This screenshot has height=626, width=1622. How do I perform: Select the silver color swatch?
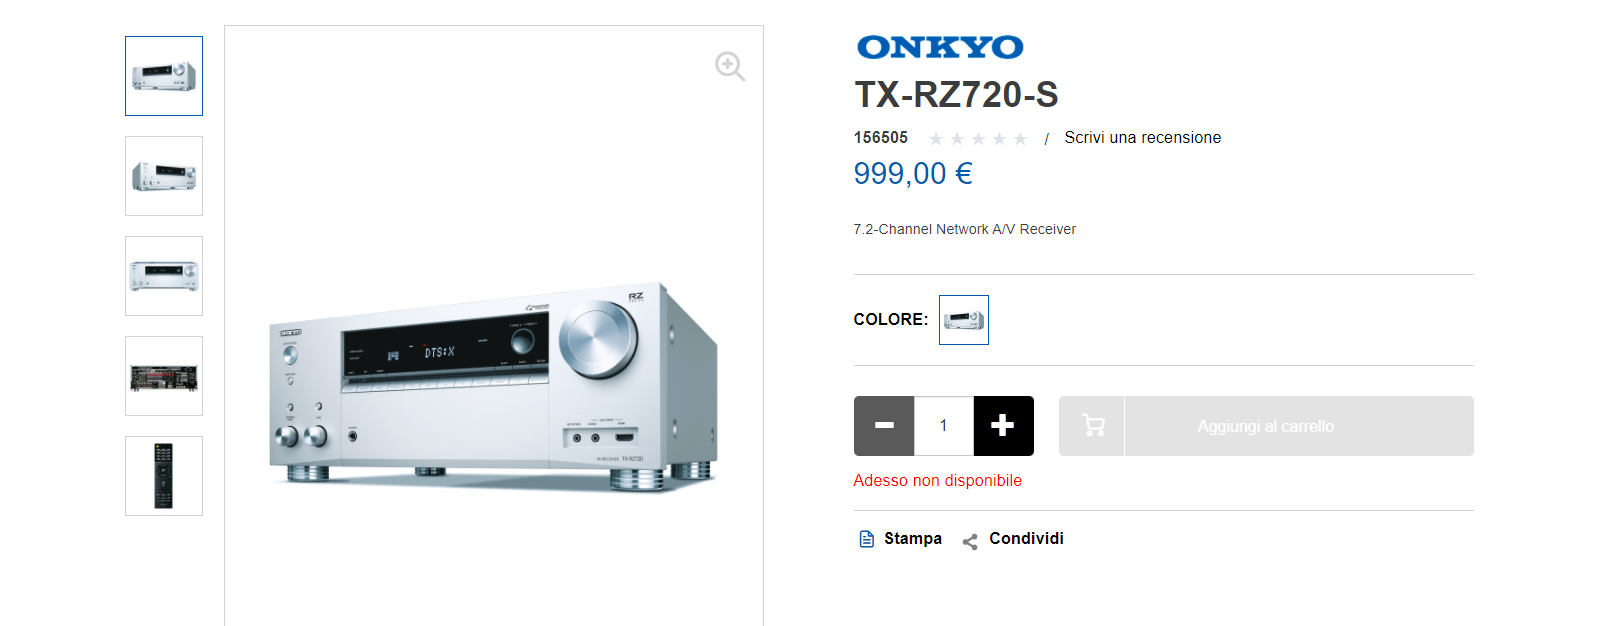point(964,320)
